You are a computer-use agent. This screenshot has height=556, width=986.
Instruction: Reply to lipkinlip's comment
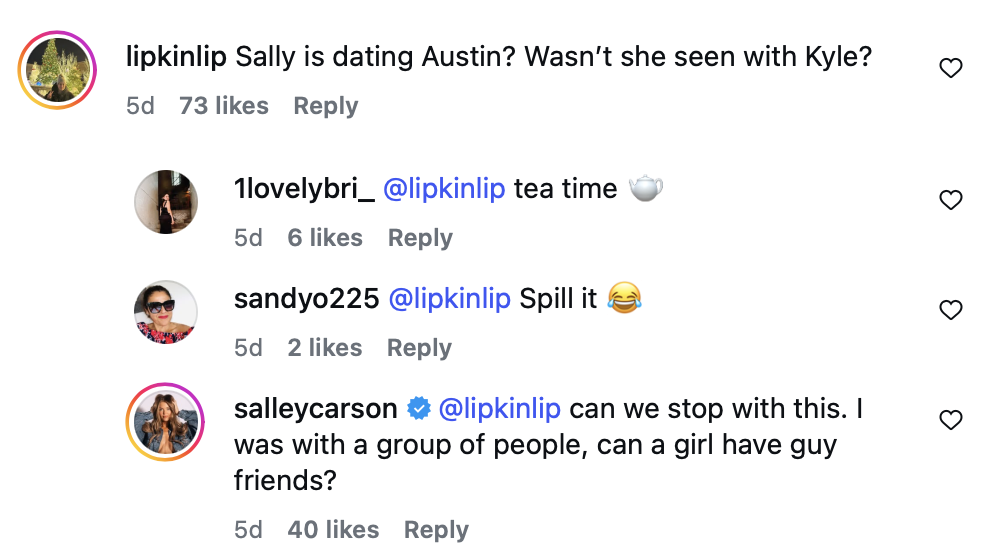coord(325,106)
